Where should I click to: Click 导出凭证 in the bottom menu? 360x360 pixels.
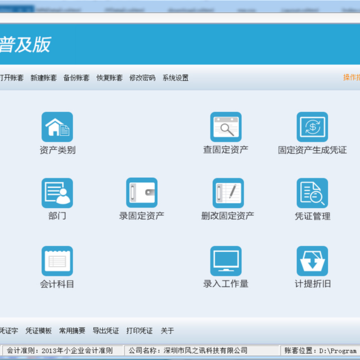(106, 331)
